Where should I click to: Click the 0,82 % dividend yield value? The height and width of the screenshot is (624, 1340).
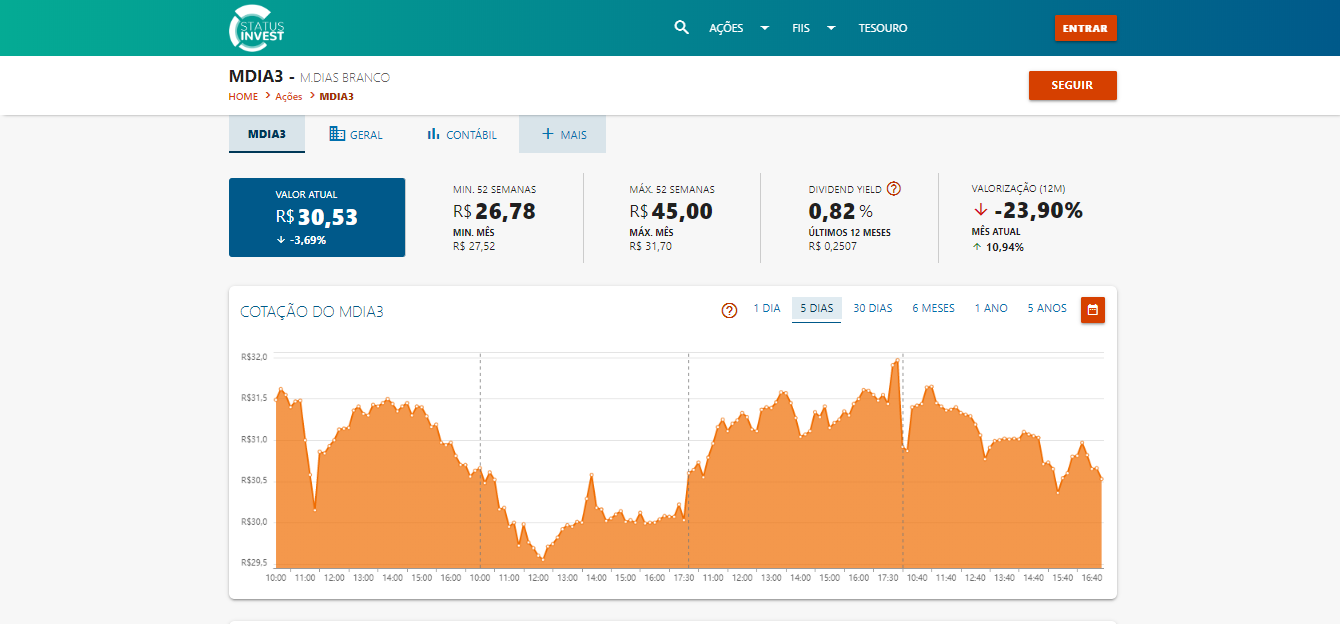coord(840,211)
